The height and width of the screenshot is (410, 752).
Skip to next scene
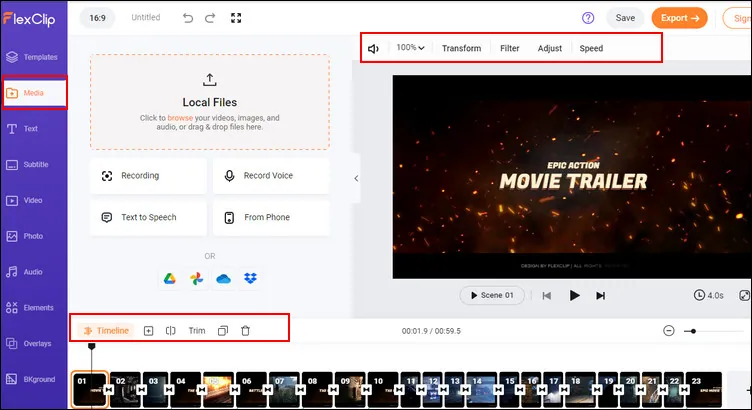click(600, 295)
